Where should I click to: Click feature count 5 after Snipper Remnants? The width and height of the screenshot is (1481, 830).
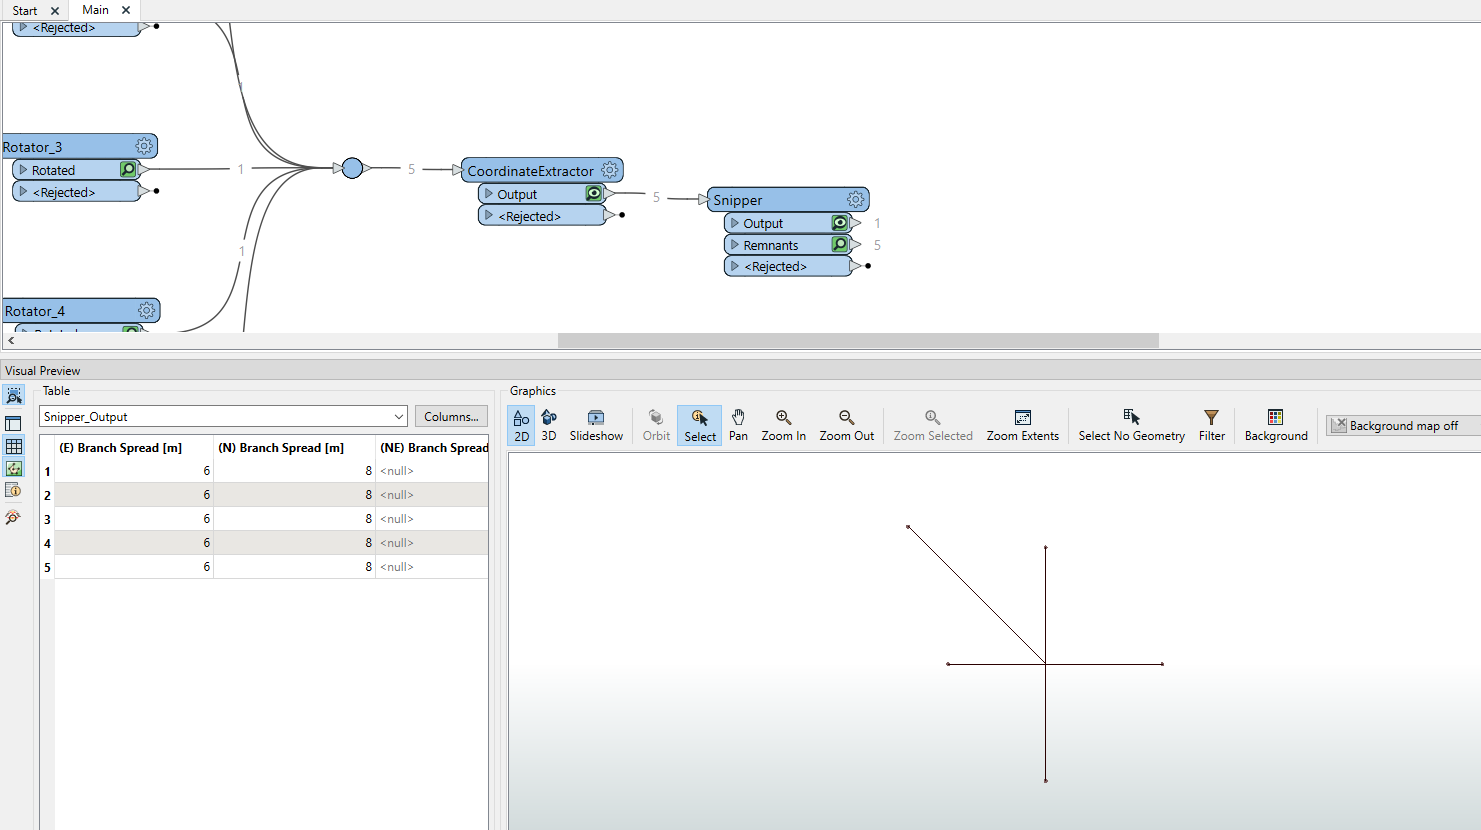click(x=877, y=245)
